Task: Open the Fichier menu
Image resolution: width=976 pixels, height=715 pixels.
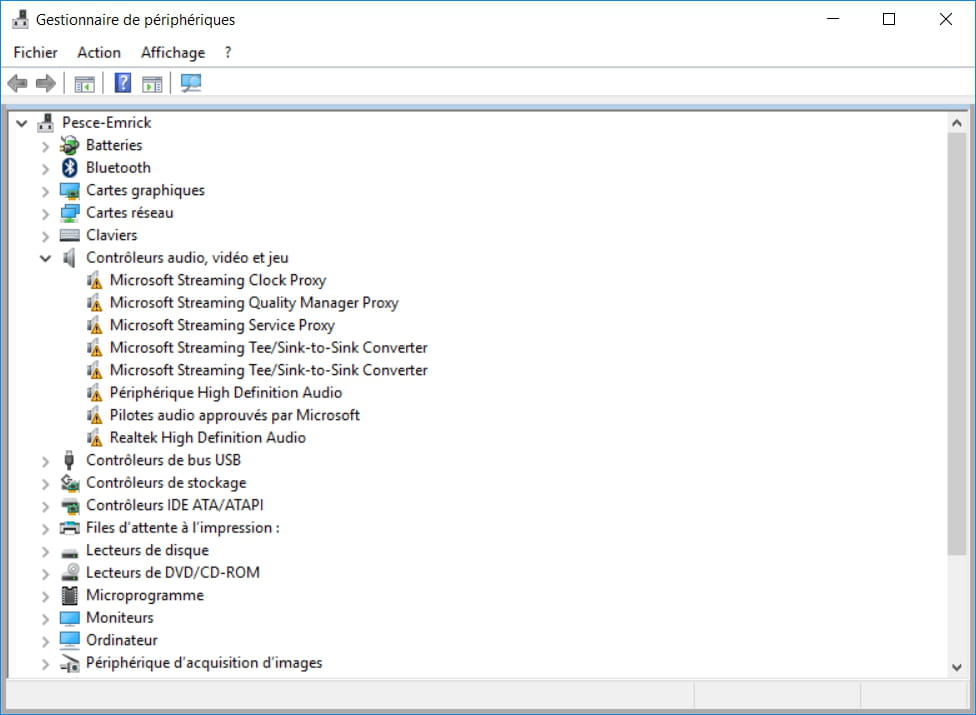Action: pos(35,52)
